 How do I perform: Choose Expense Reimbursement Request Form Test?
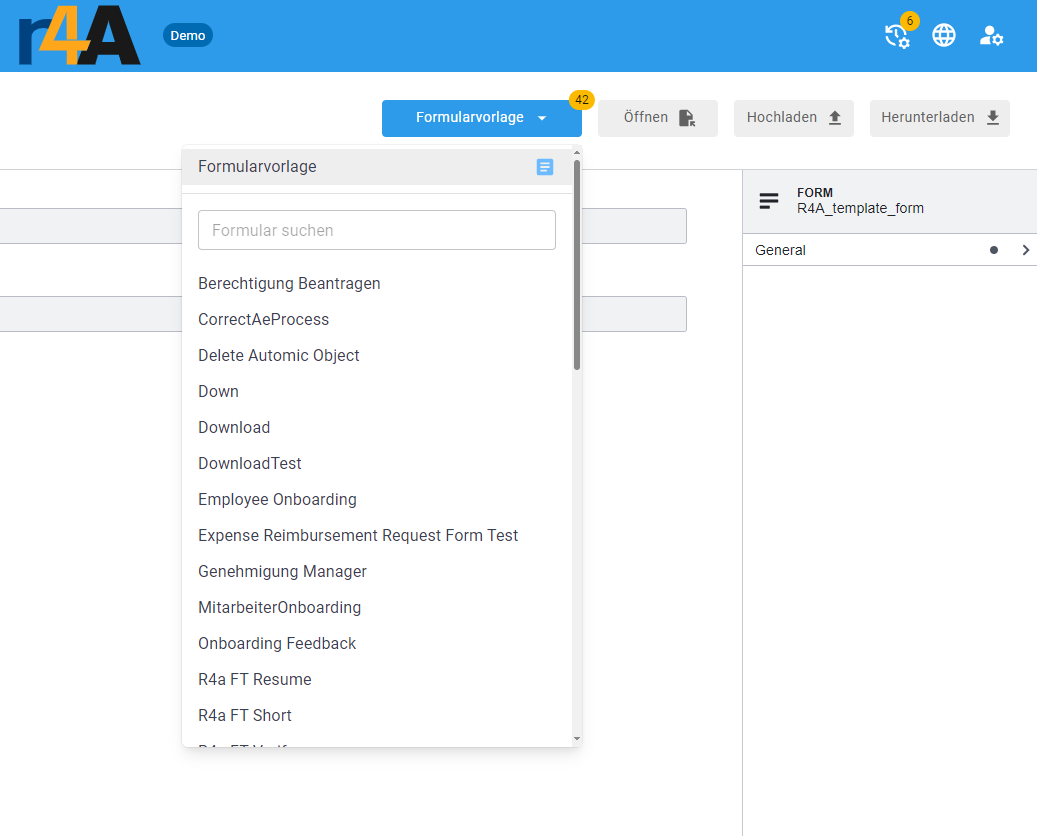[x=358, y=535]
